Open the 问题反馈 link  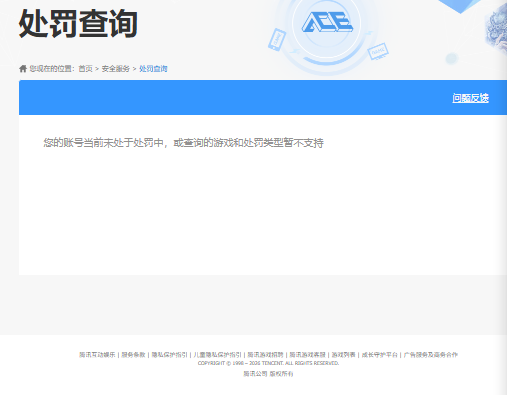coord(470,98)
